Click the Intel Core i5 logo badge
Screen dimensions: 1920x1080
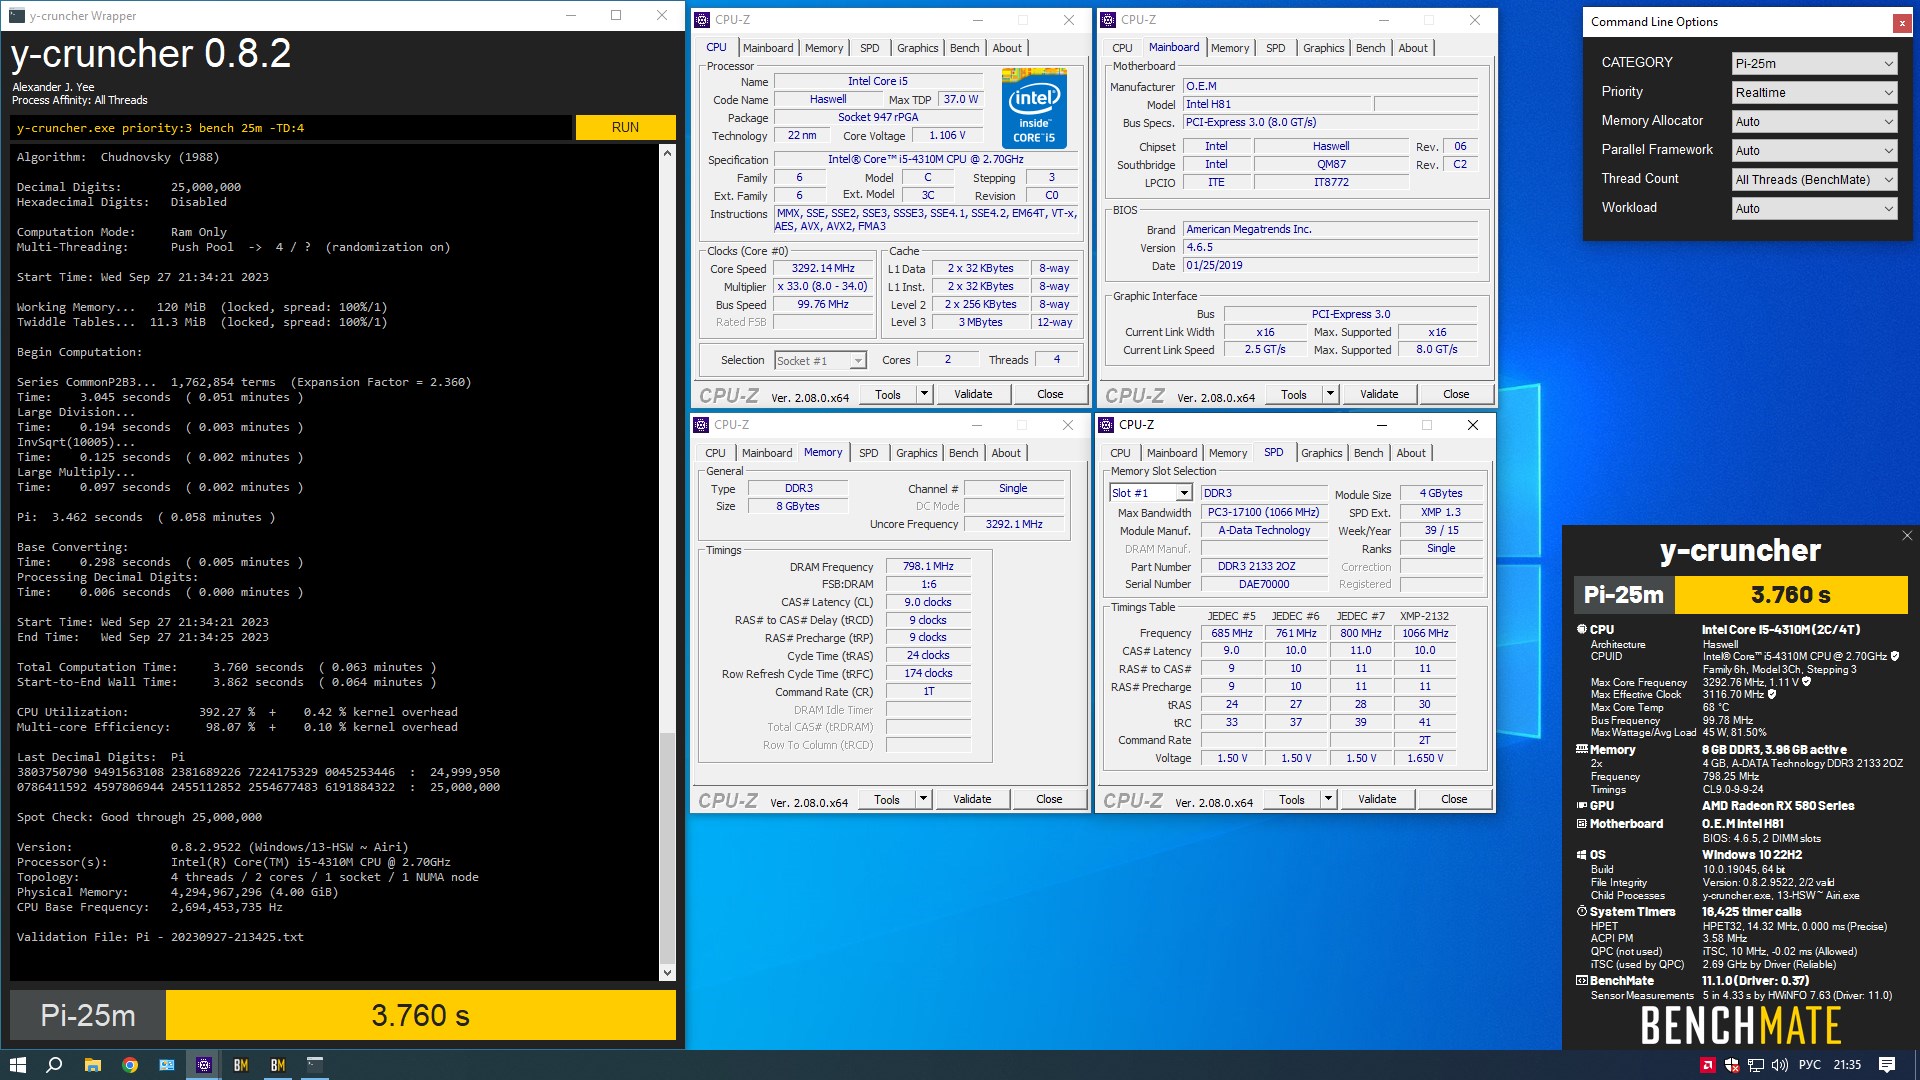1034,108
